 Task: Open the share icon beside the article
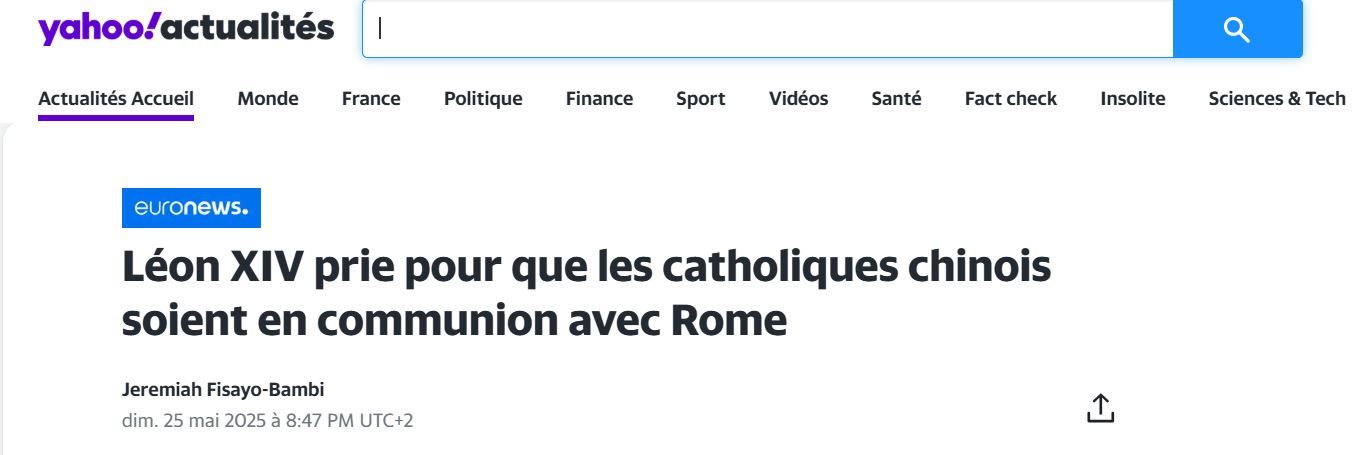coord(1100,408)
